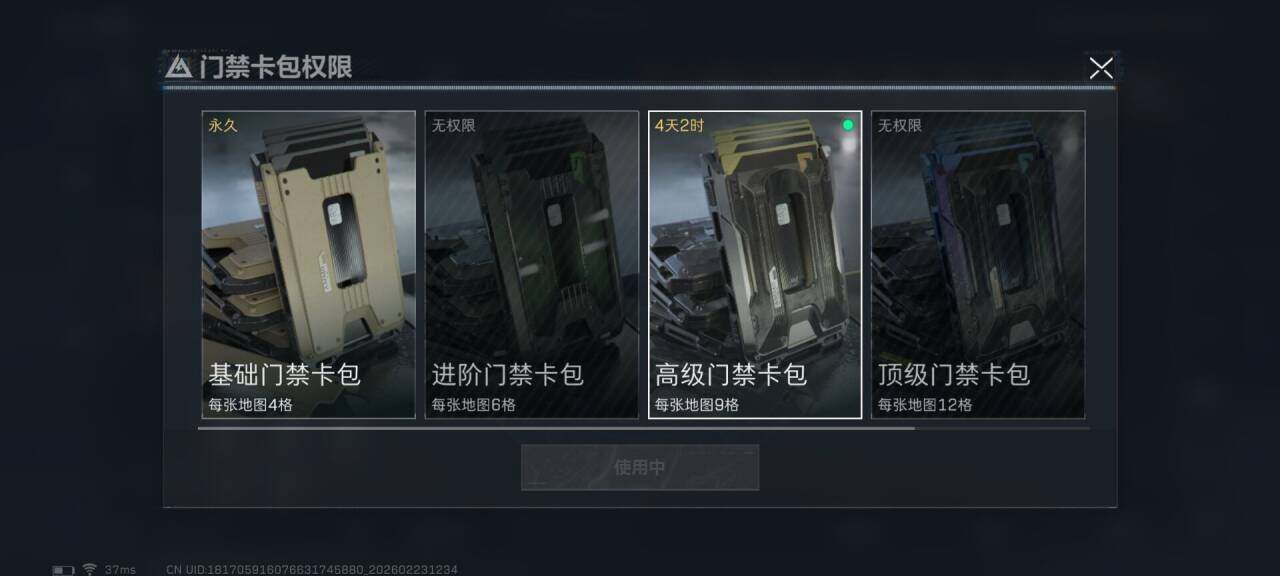
Task: Click the 使用中 button
Action: [640, 467]
